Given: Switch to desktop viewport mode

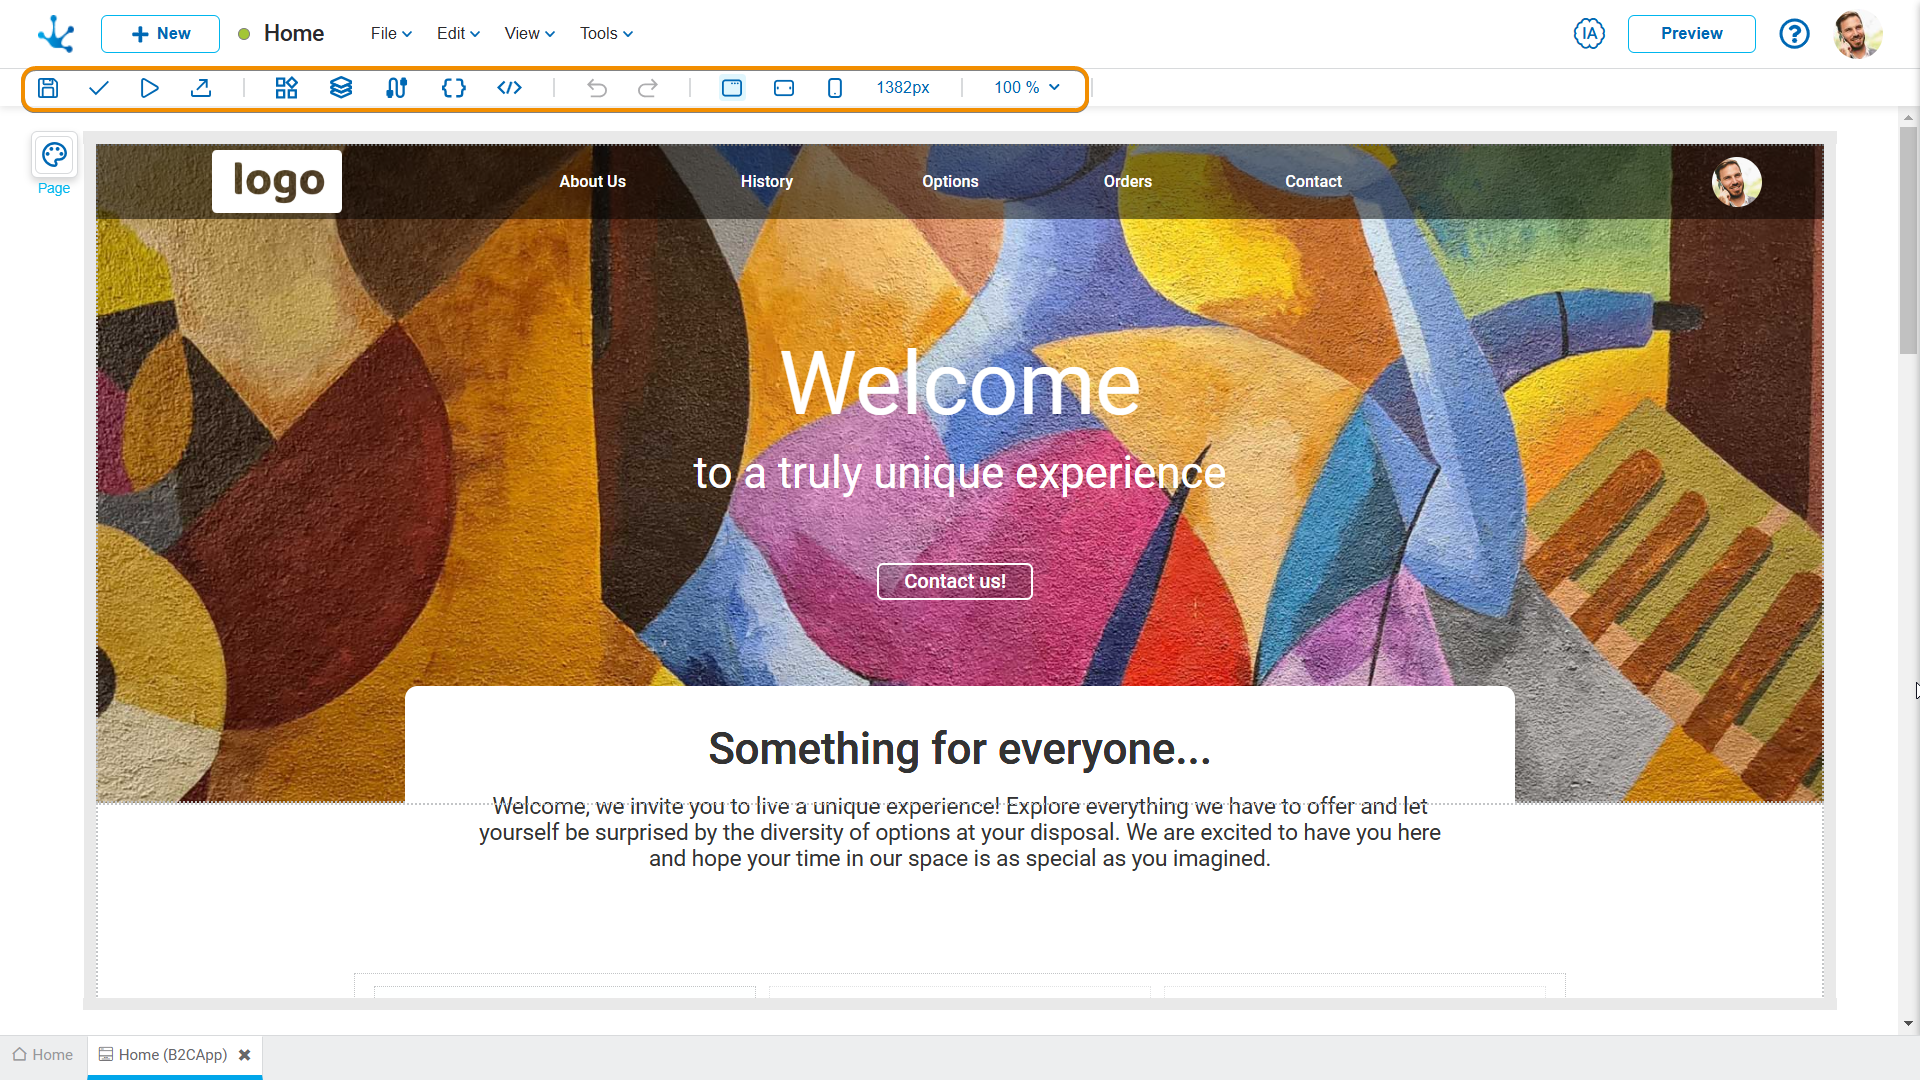Looking at the screenshot, I should pos(732,88).
